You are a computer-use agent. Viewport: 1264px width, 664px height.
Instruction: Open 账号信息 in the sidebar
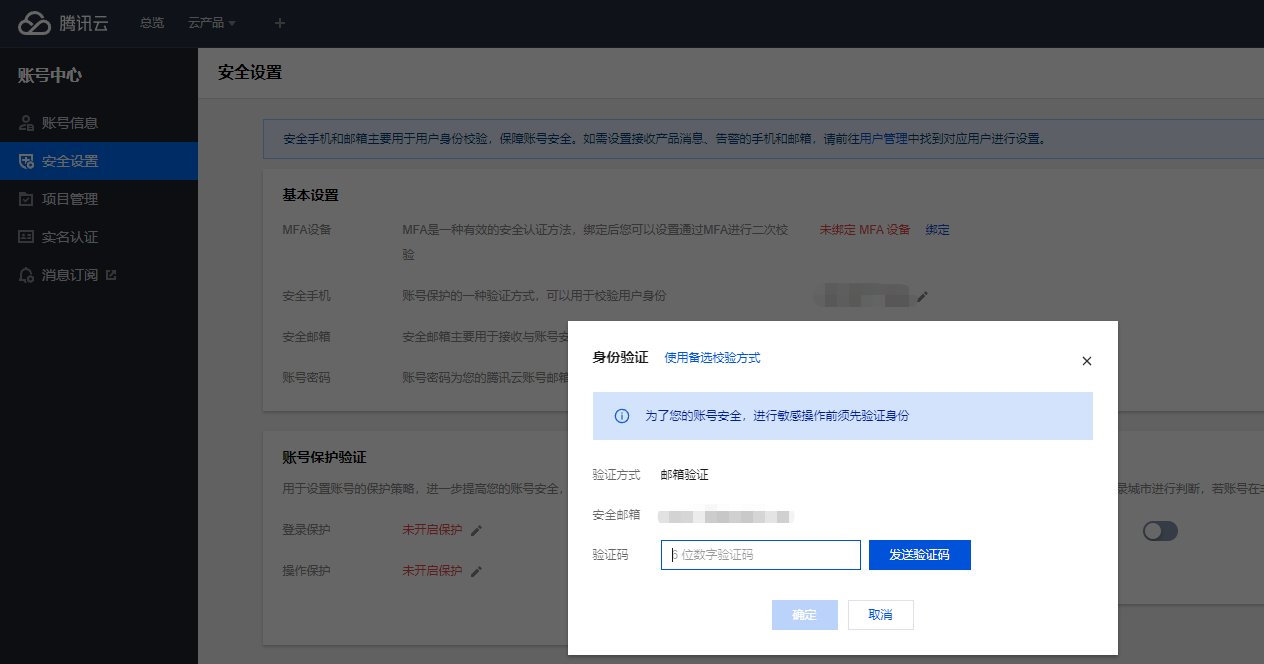point(99,123)
